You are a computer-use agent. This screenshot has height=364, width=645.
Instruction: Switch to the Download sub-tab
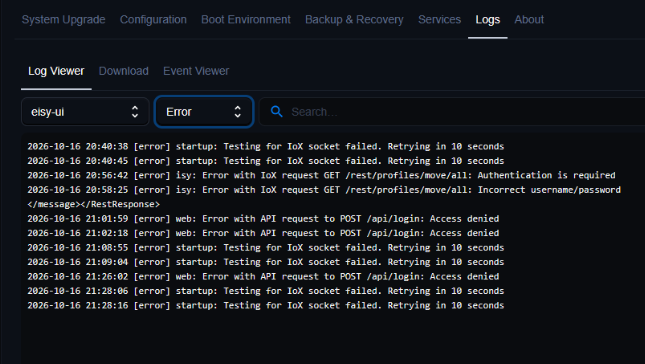coord(123,71)
